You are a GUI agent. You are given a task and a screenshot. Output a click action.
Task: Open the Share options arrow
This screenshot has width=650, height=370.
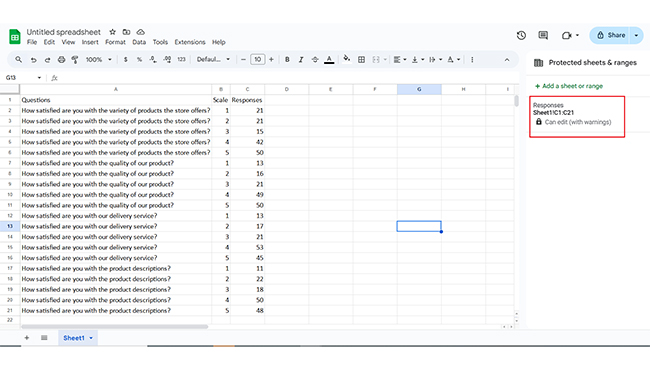click(x=636, y=35)
